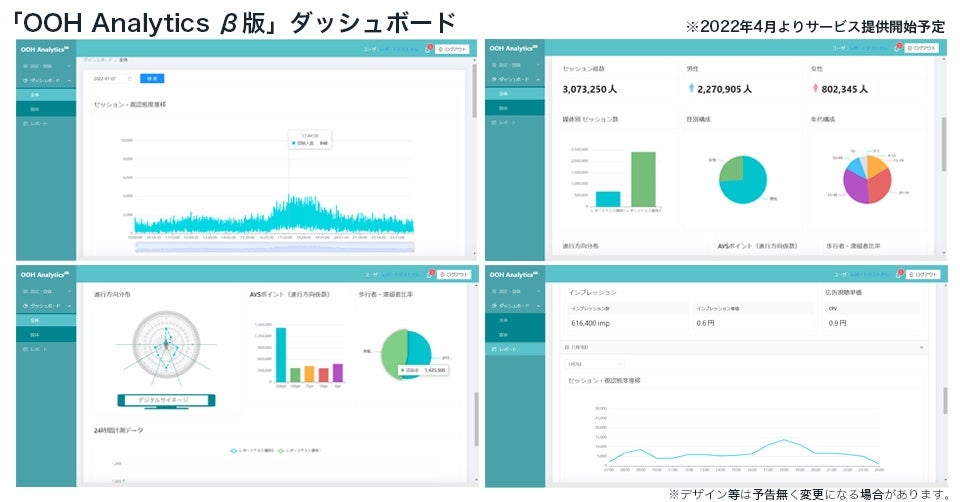Open the calendar icon in the date field
The width and height of the screenshot is (960, 502).
pyautogui.click(x=130, y=78)
